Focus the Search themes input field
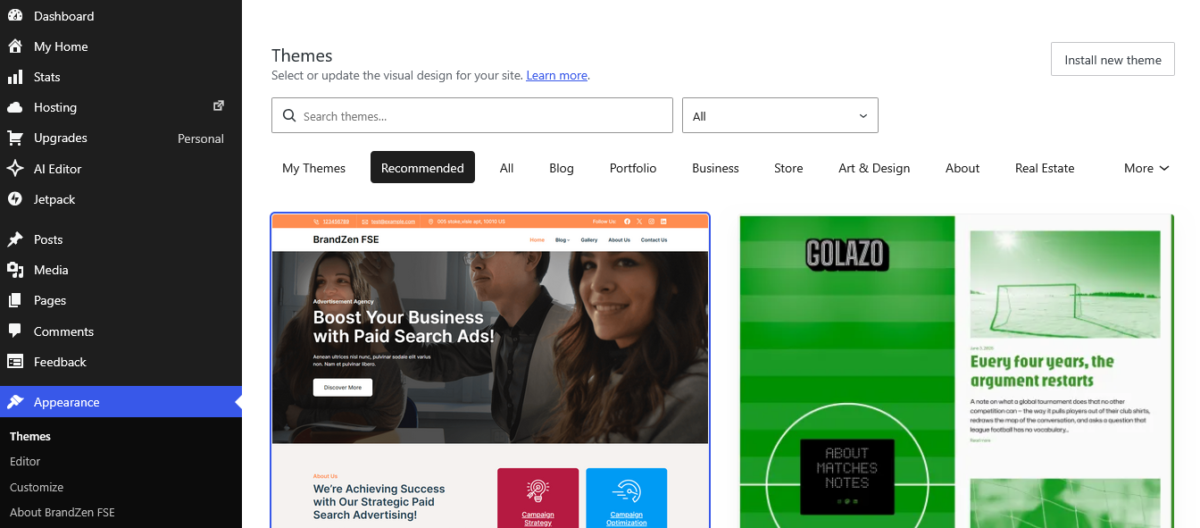Viewport: 1200px width, 528px height. [x=472, y=116]
